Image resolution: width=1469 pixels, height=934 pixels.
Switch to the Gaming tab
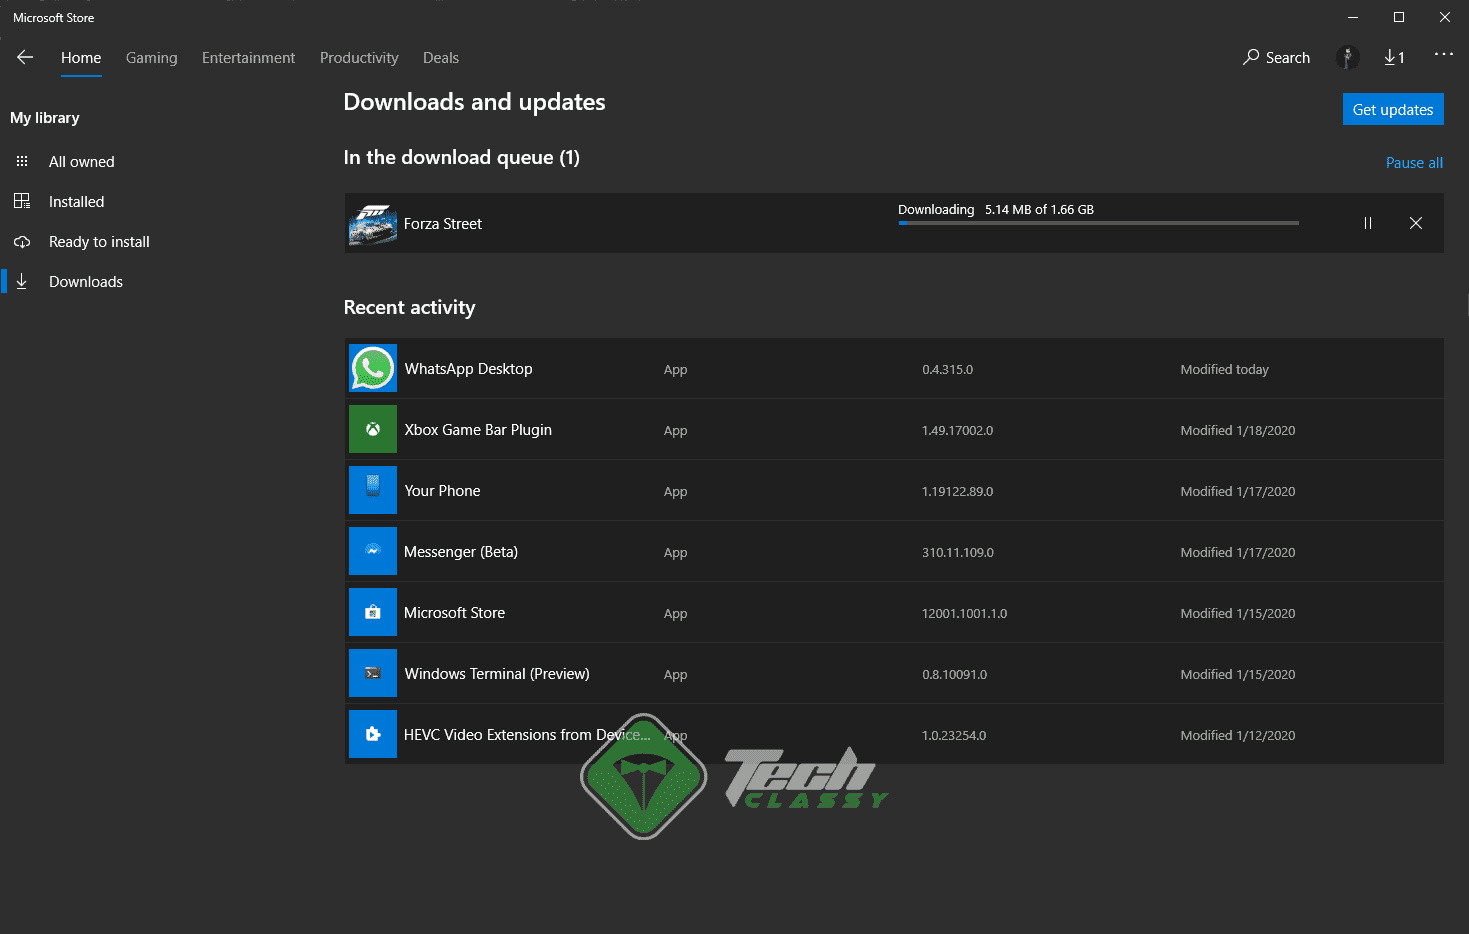tap(151, 57)
